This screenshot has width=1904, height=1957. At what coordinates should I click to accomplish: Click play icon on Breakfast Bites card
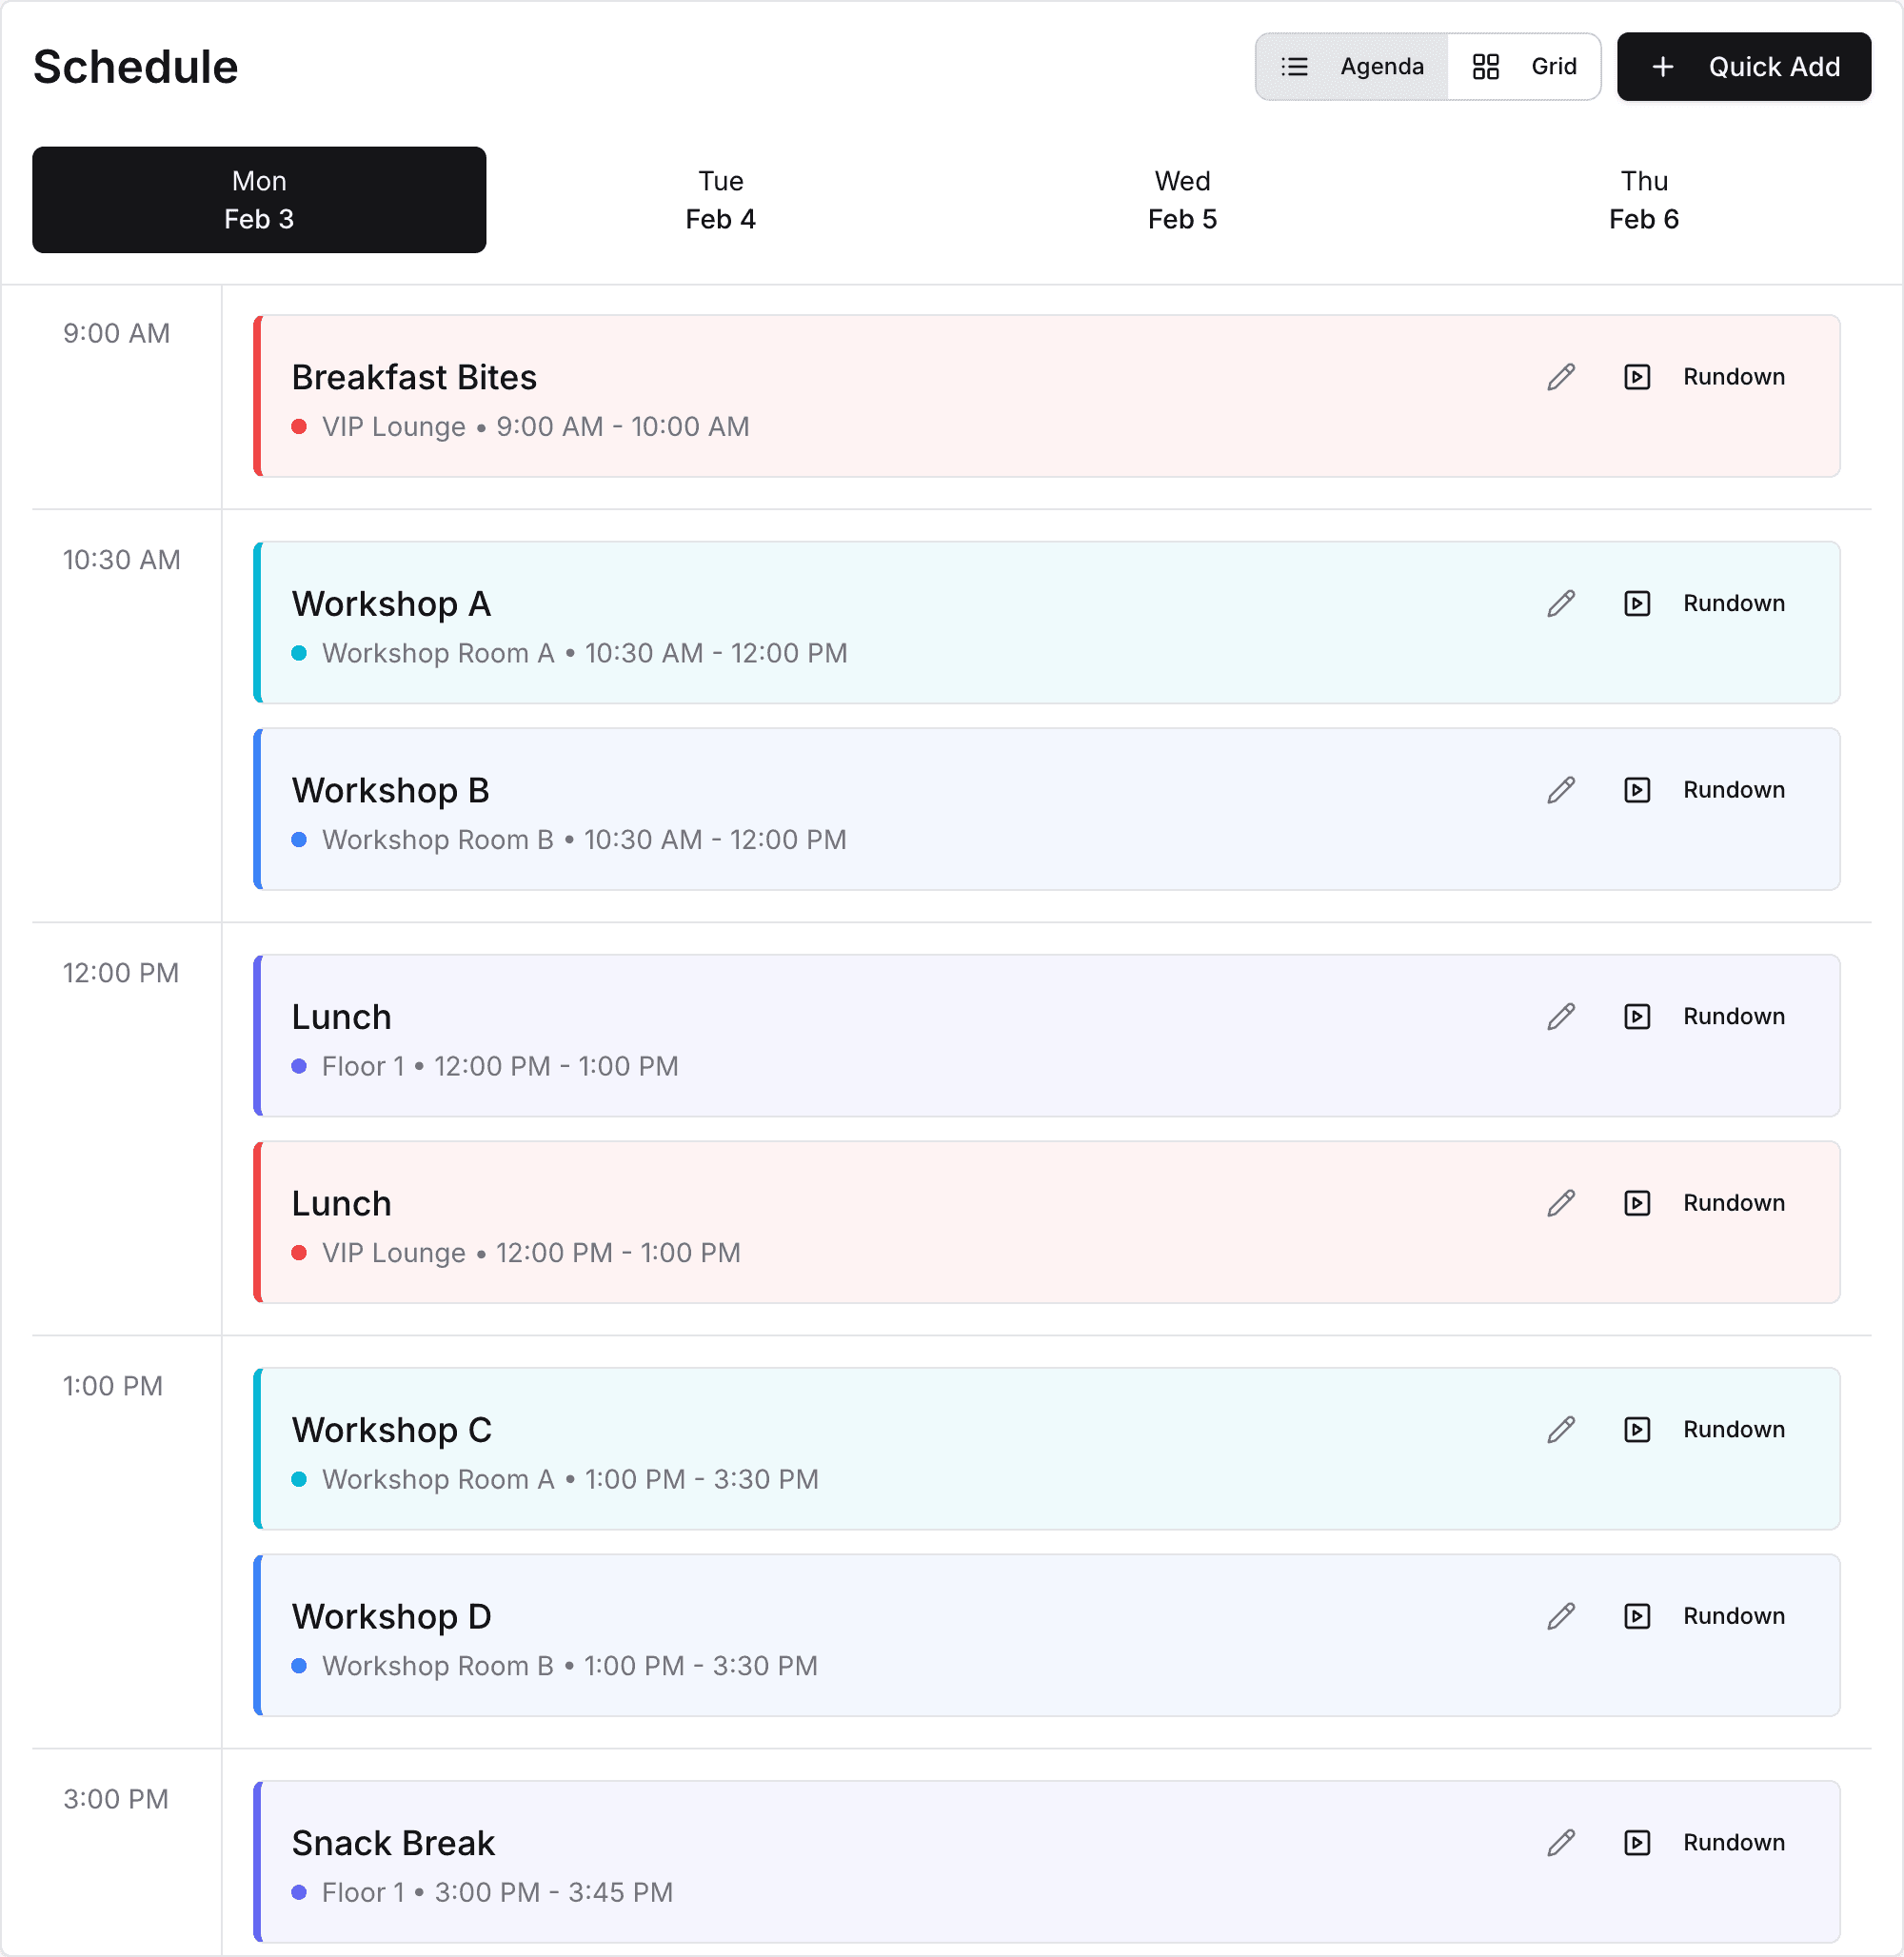tap(1637, 377)
